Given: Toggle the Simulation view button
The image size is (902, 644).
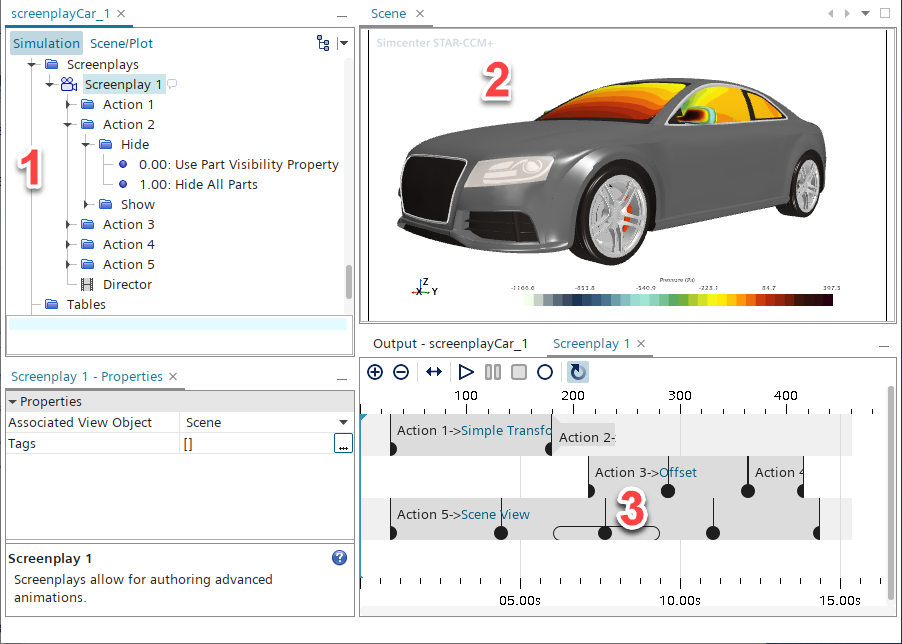Looking at the screenshot, I should pyautogui.click(x=47, y=43).
